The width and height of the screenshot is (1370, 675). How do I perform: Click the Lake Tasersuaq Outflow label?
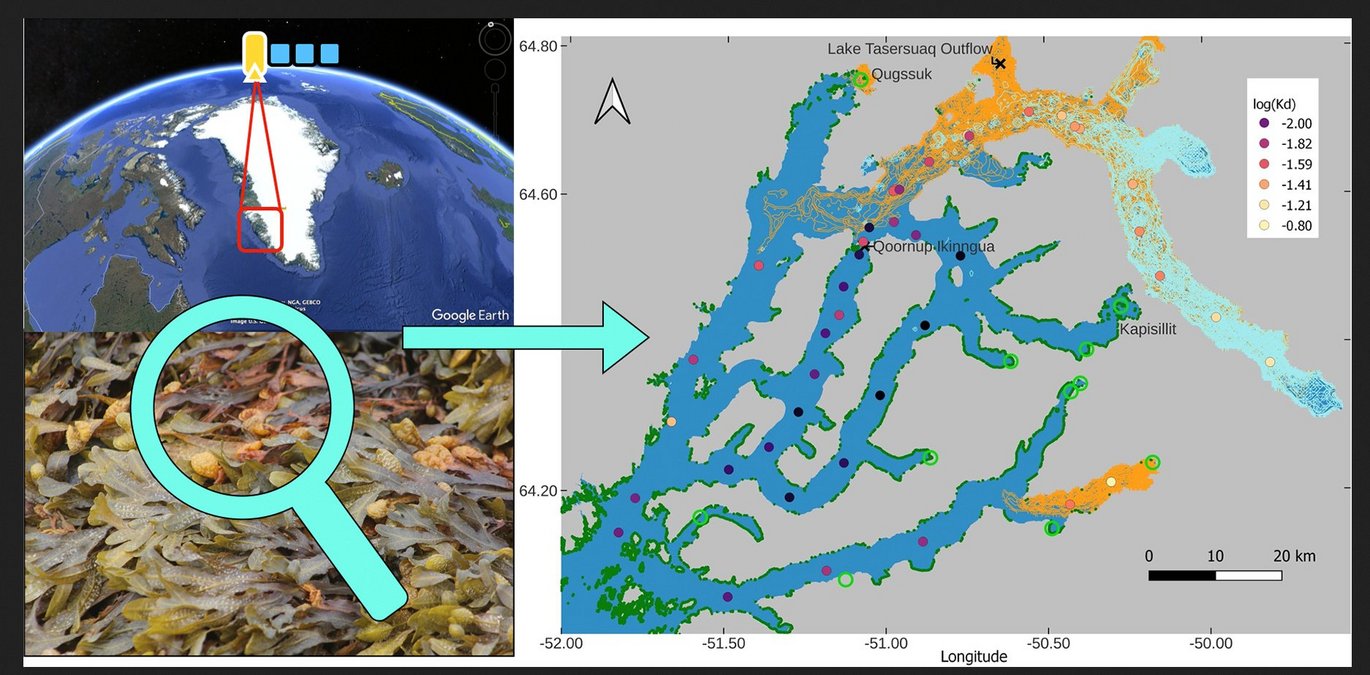tap(909, 48)
